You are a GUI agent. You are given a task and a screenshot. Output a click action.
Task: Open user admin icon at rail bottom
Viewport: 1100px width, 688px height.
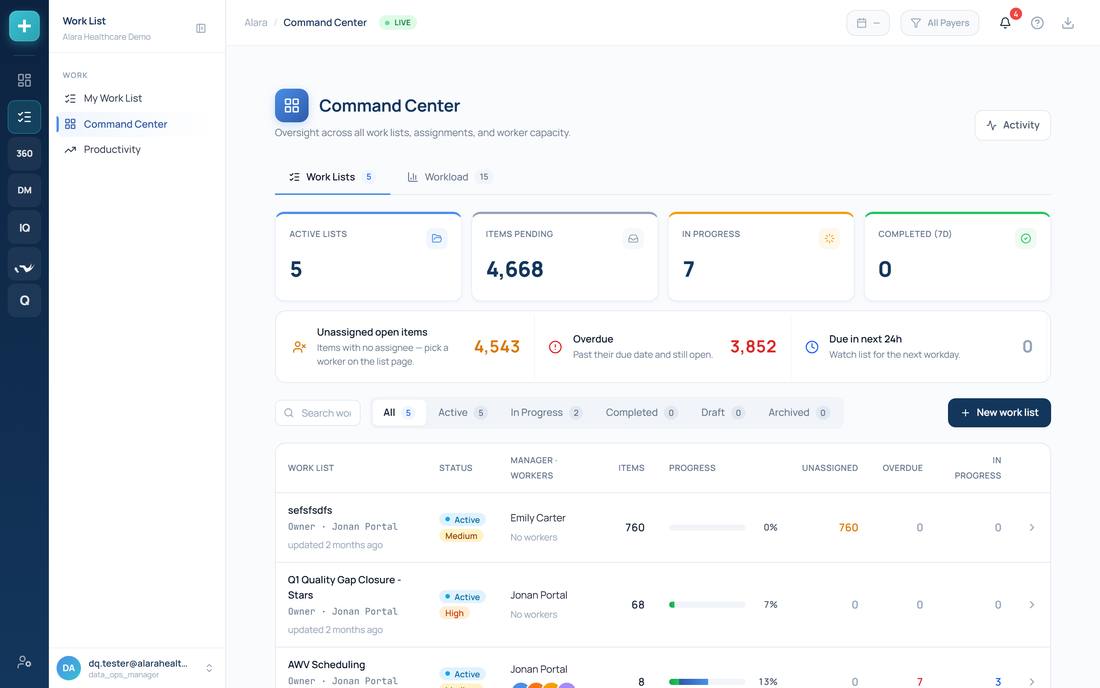point(24,661)
